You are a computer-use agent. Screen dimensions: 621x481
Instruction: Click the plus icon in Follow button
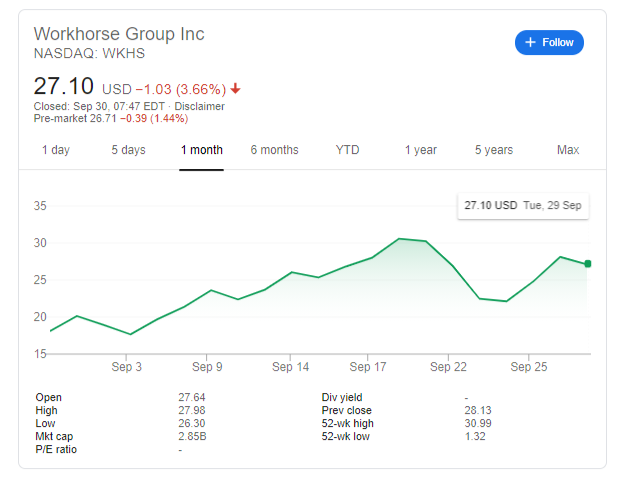(530, 42)
